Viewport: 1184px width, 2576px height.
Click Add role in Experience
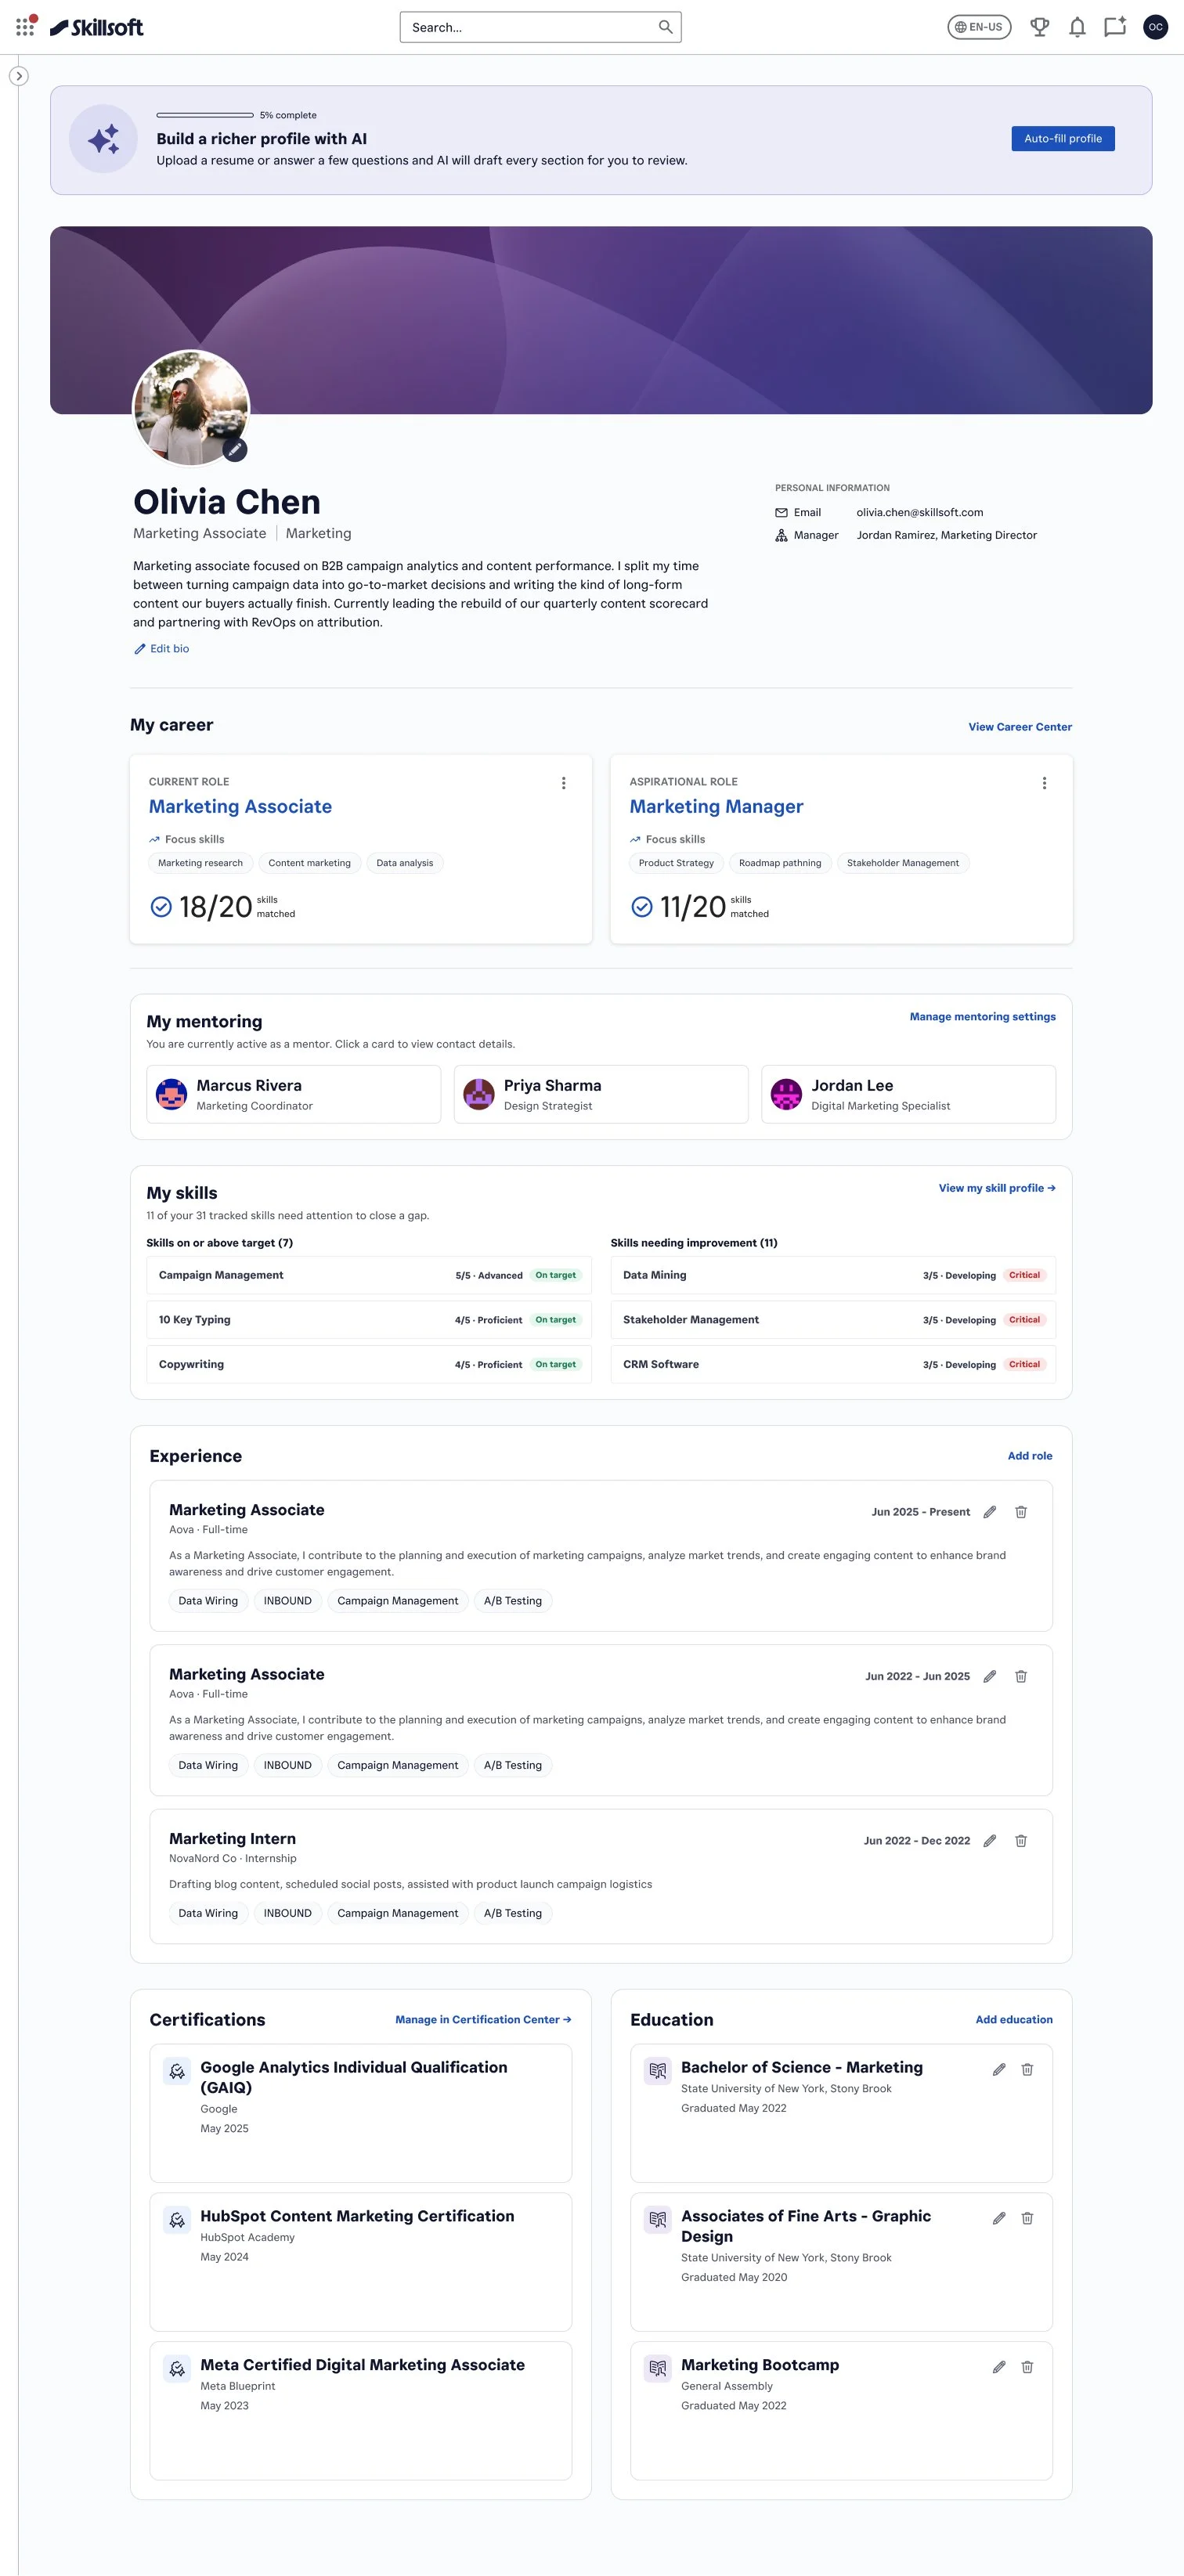[x=1029, y=1456]
